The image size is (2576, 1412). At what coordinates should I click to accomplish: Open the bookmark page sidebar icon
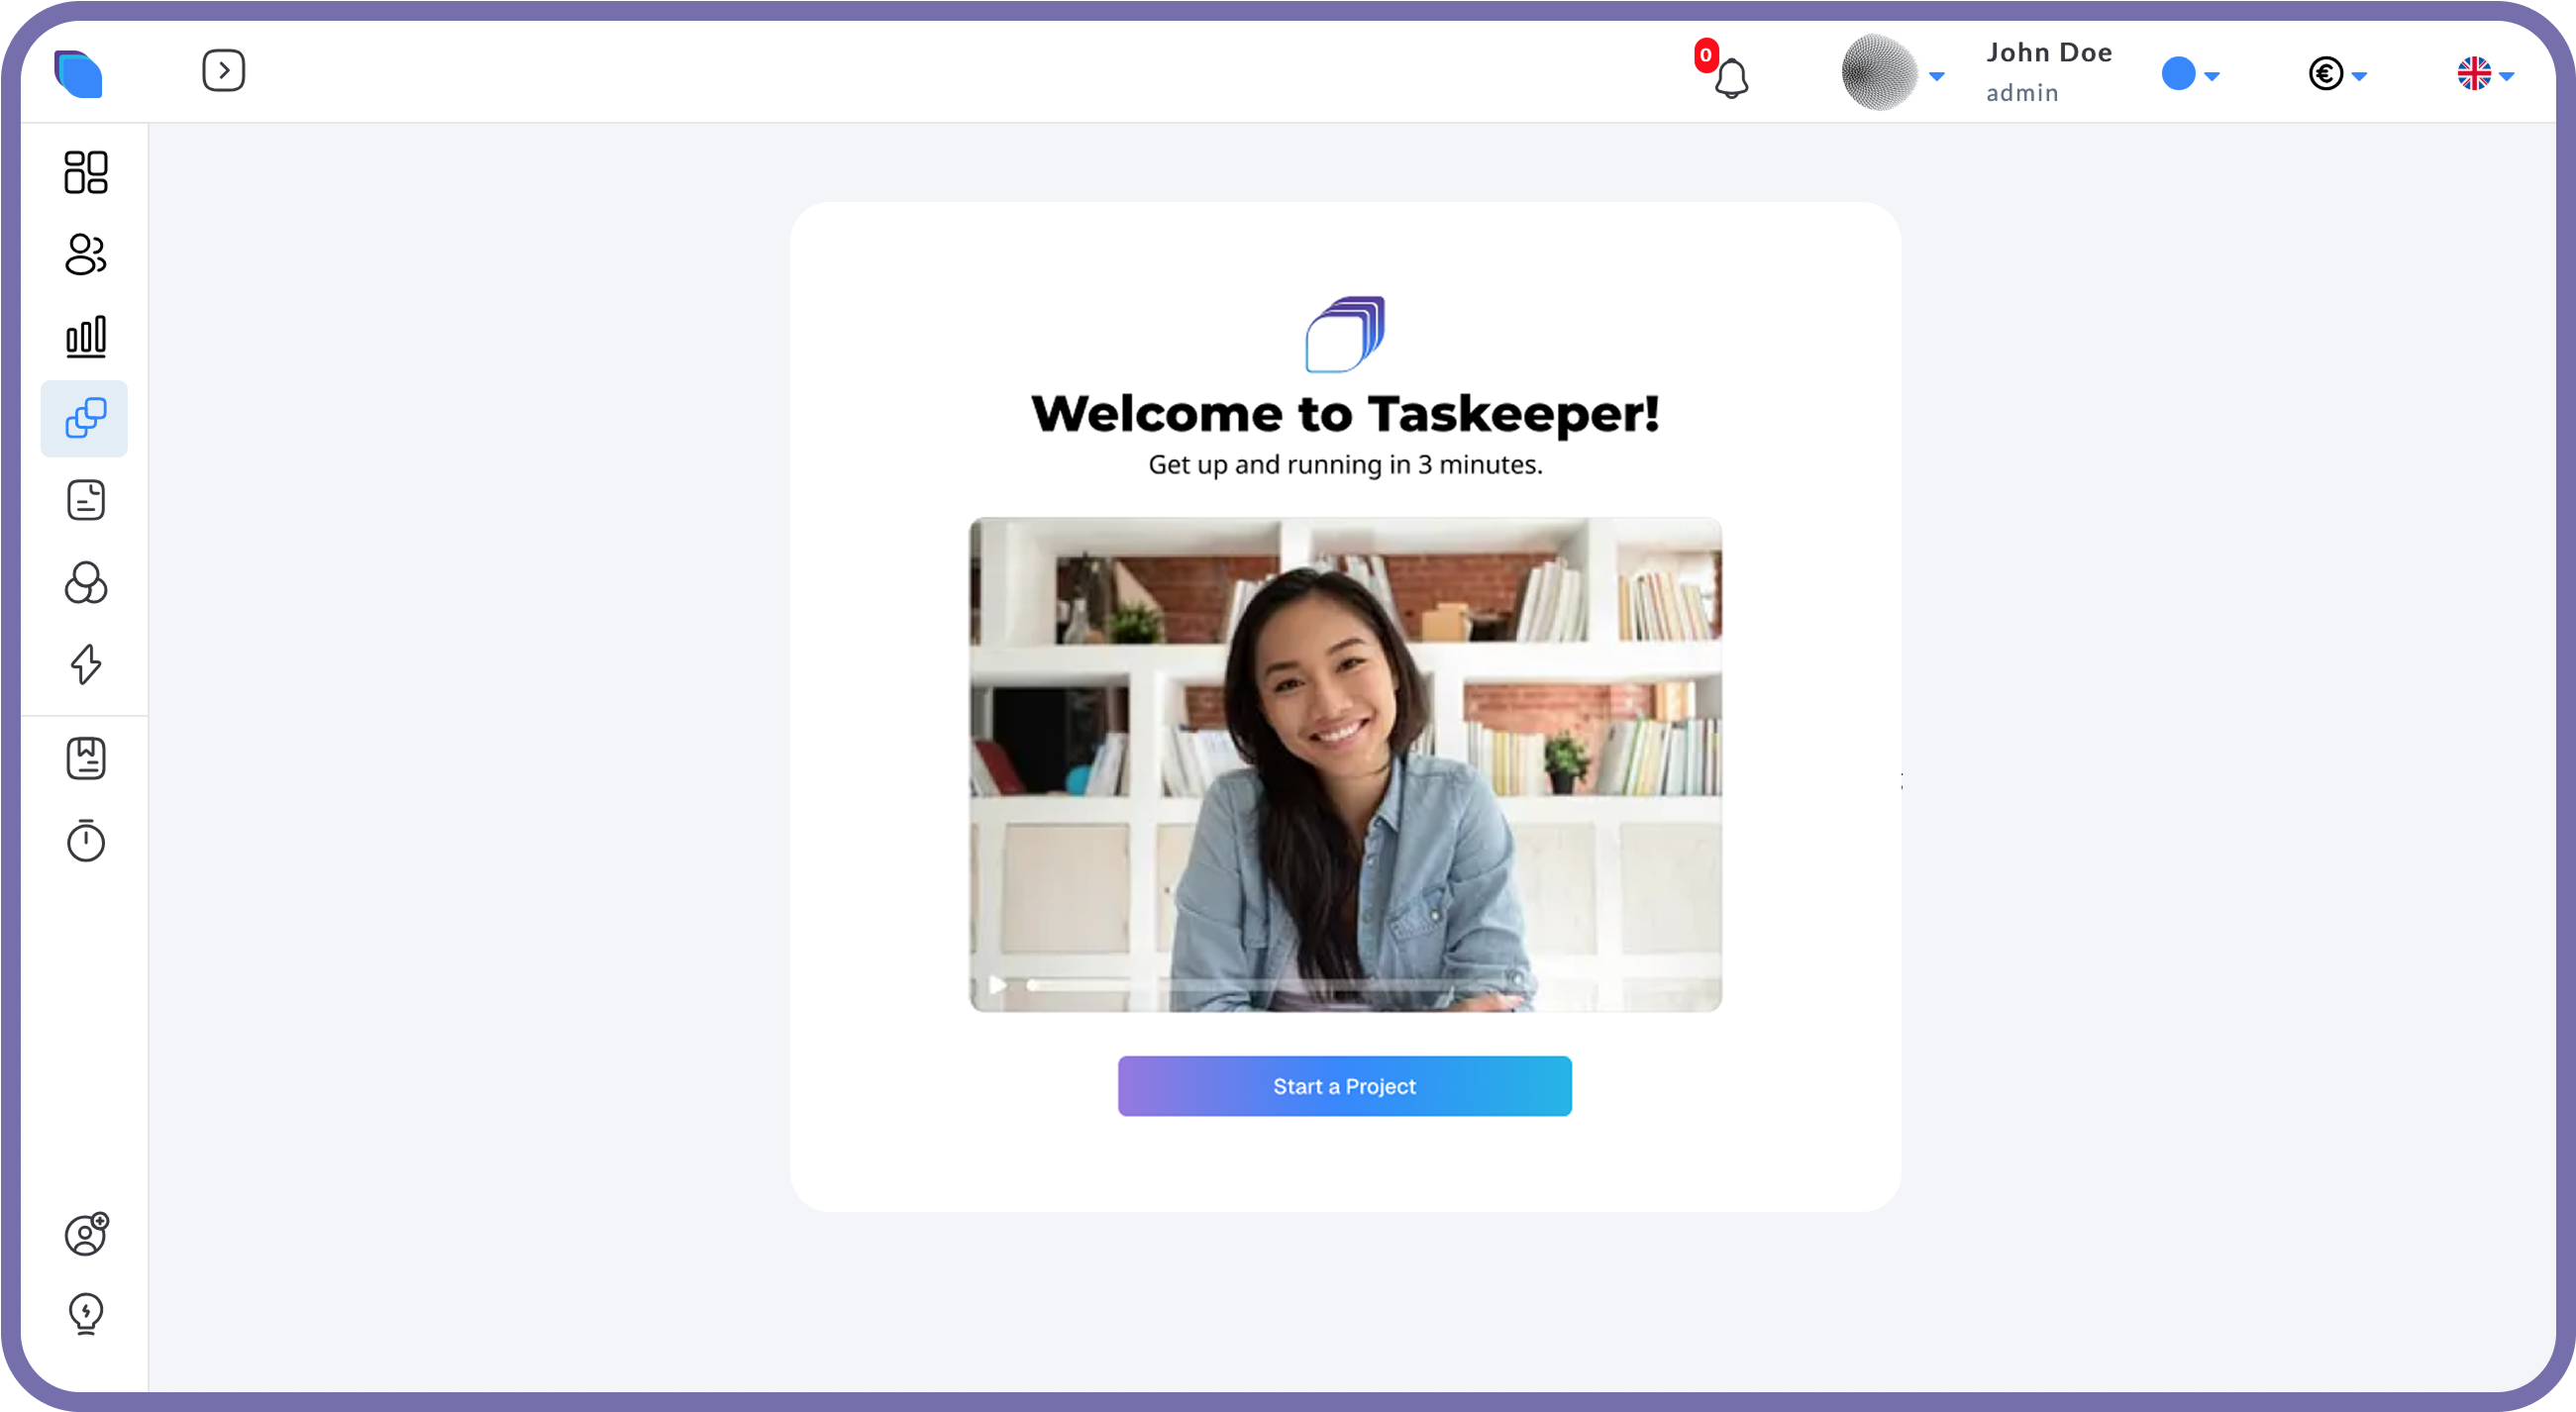point(85,758)
